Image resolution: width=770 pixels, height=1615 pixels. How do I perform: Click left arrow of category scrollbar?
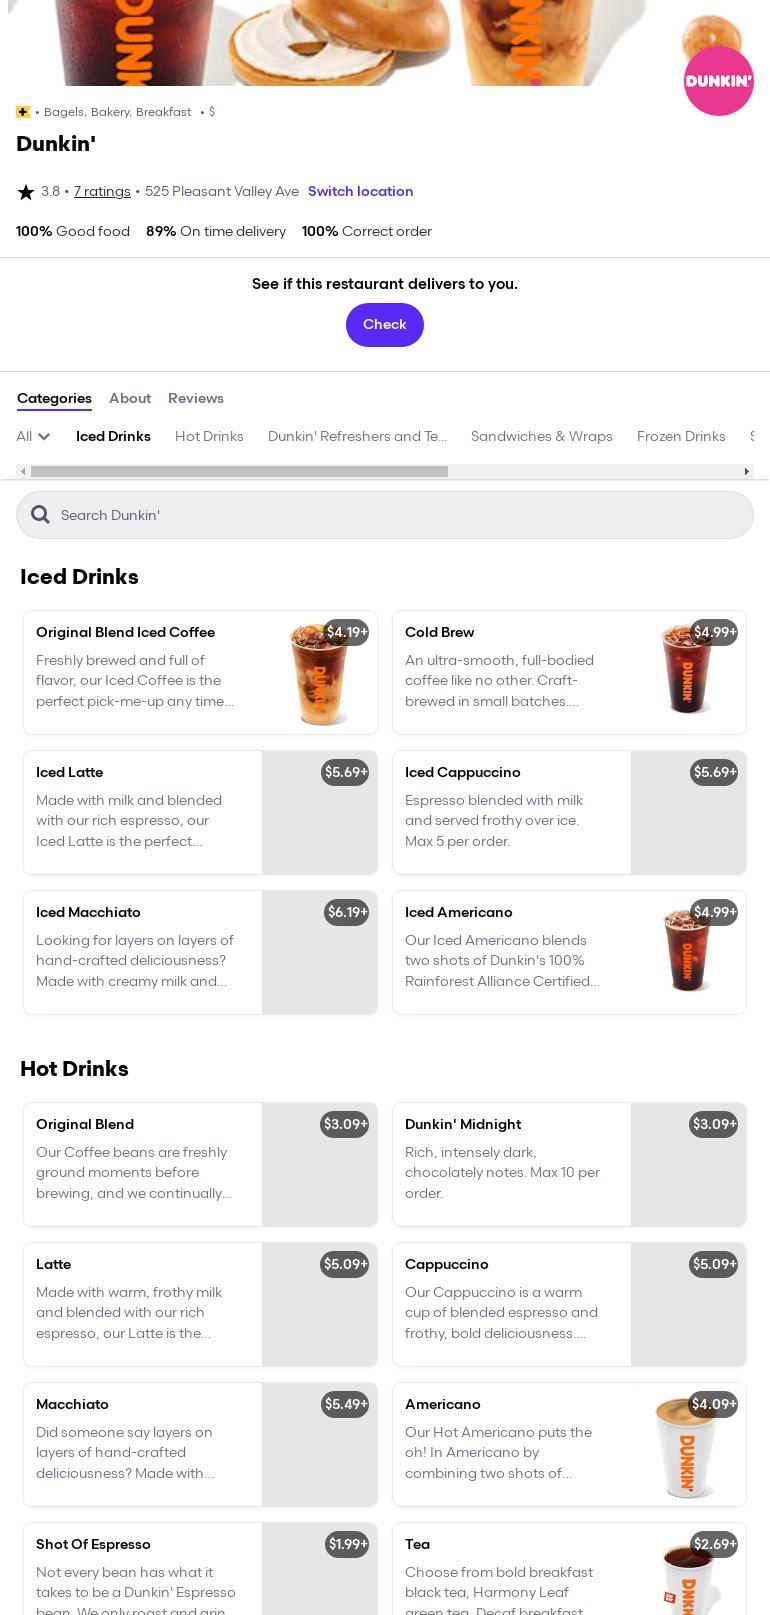[23, 471]
